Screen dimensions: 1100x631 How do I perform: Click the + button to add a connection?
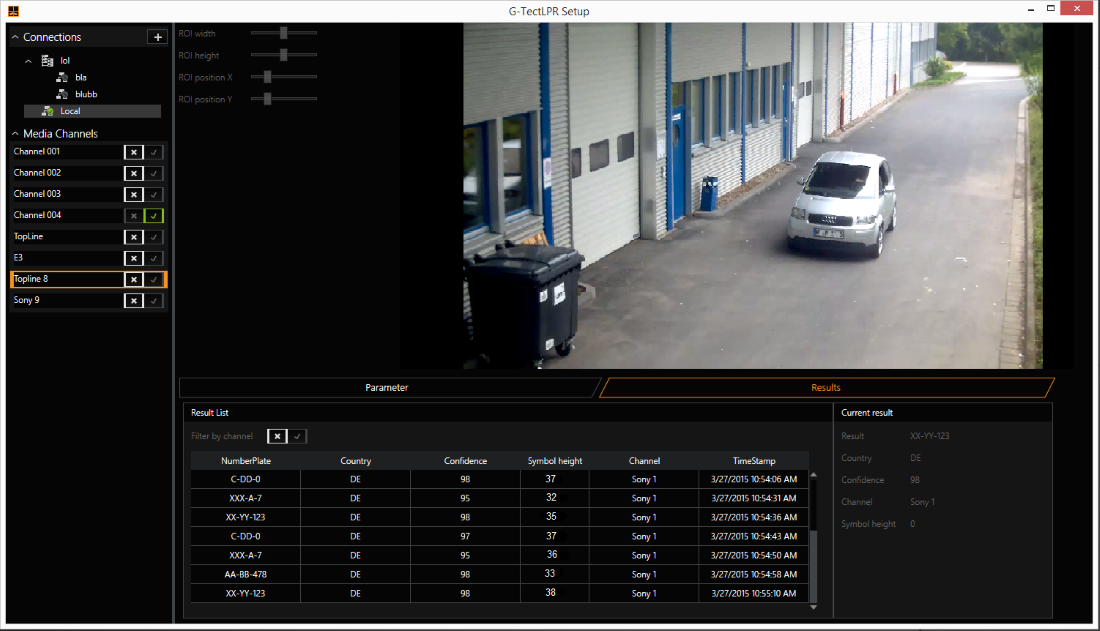tap(157, 36)
